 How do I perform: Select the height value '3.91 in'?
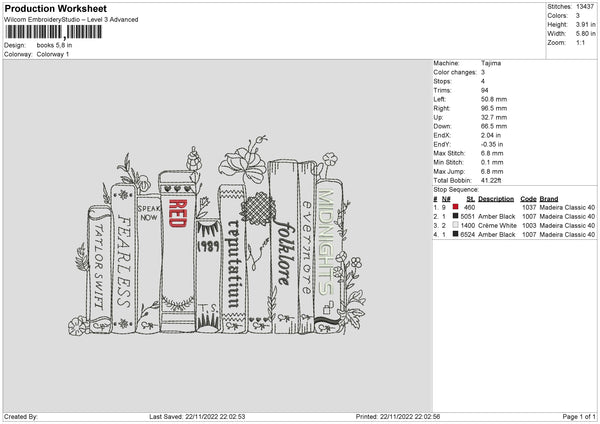(x=585, y=24)
